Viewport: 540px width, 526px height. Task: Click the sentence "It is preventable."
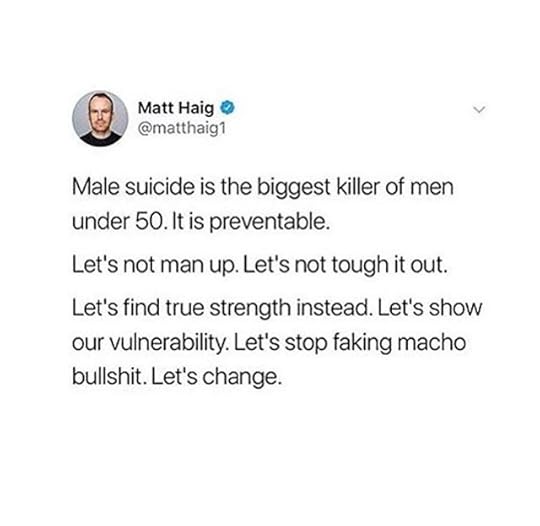point(250,221)
